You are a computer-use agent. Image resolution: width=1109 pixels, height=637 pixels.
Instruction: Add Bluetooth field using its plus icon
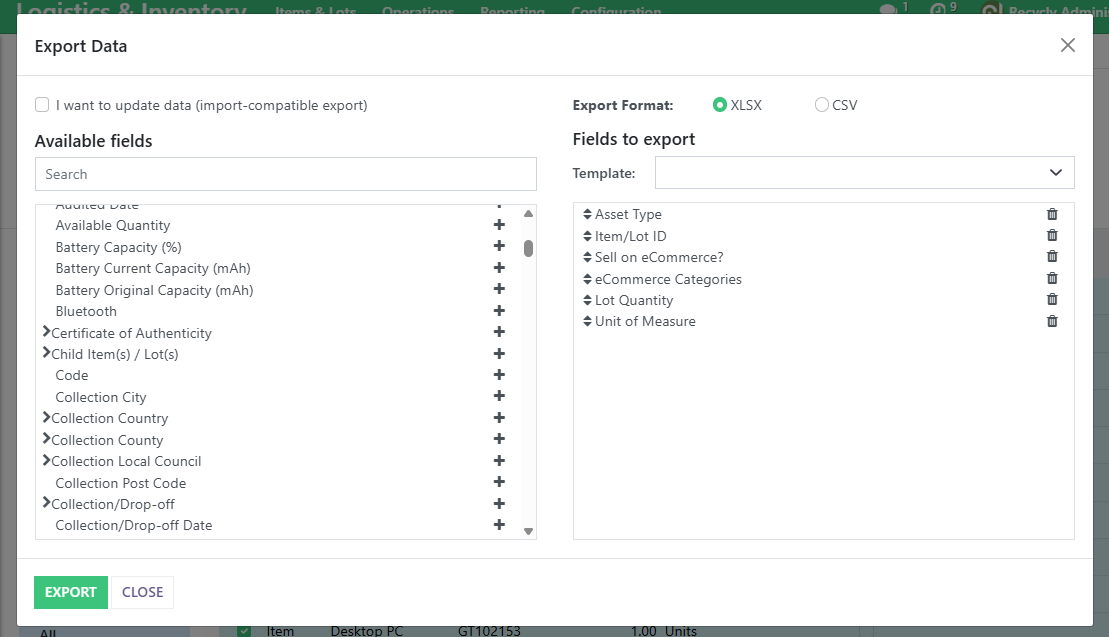499,311
